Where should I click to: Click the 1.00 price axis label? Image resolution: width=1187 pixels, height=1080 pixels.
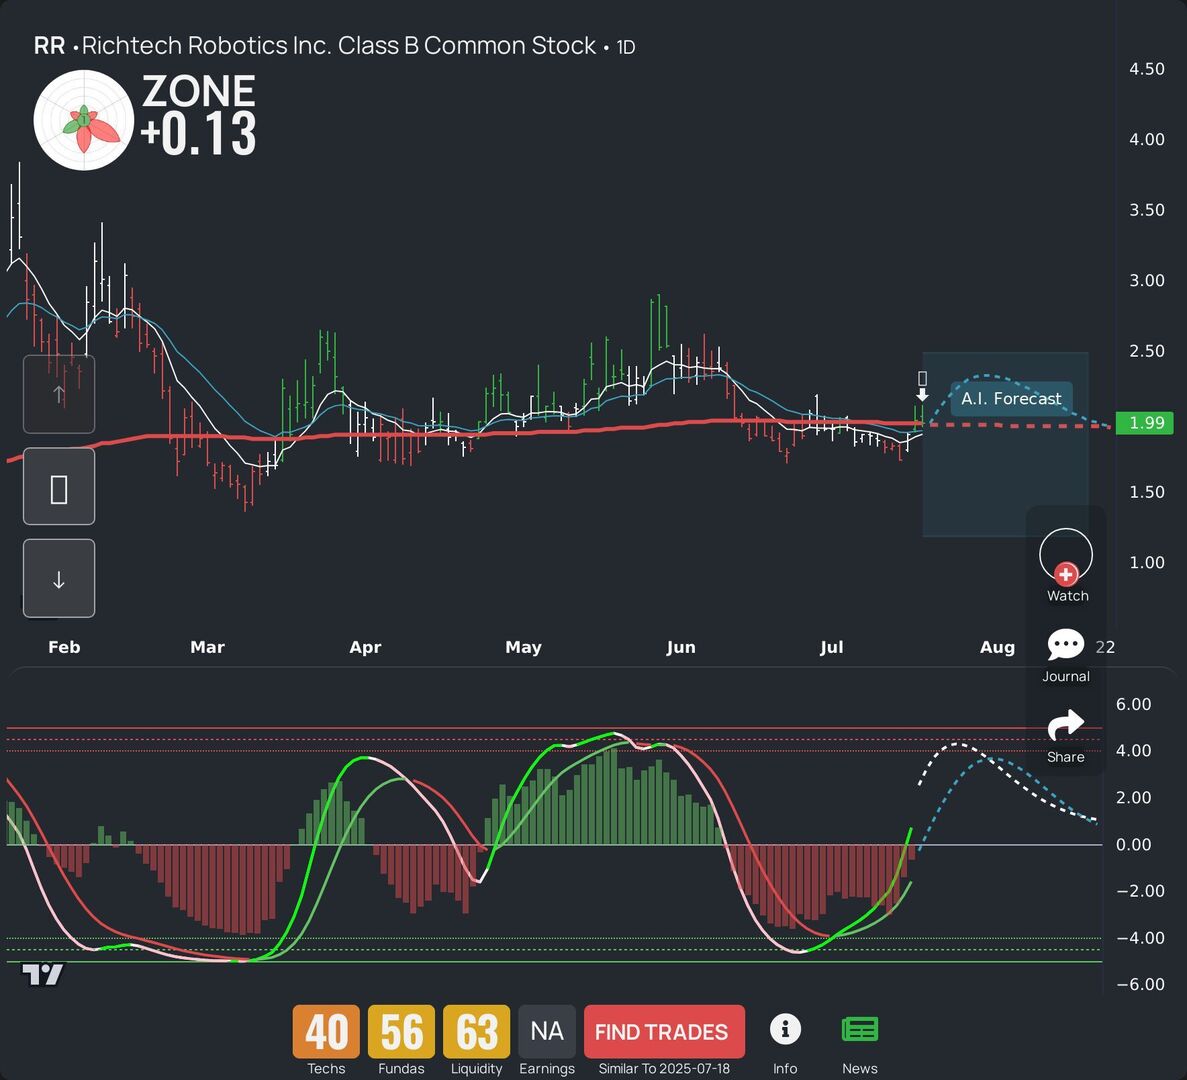point(1147,562)
